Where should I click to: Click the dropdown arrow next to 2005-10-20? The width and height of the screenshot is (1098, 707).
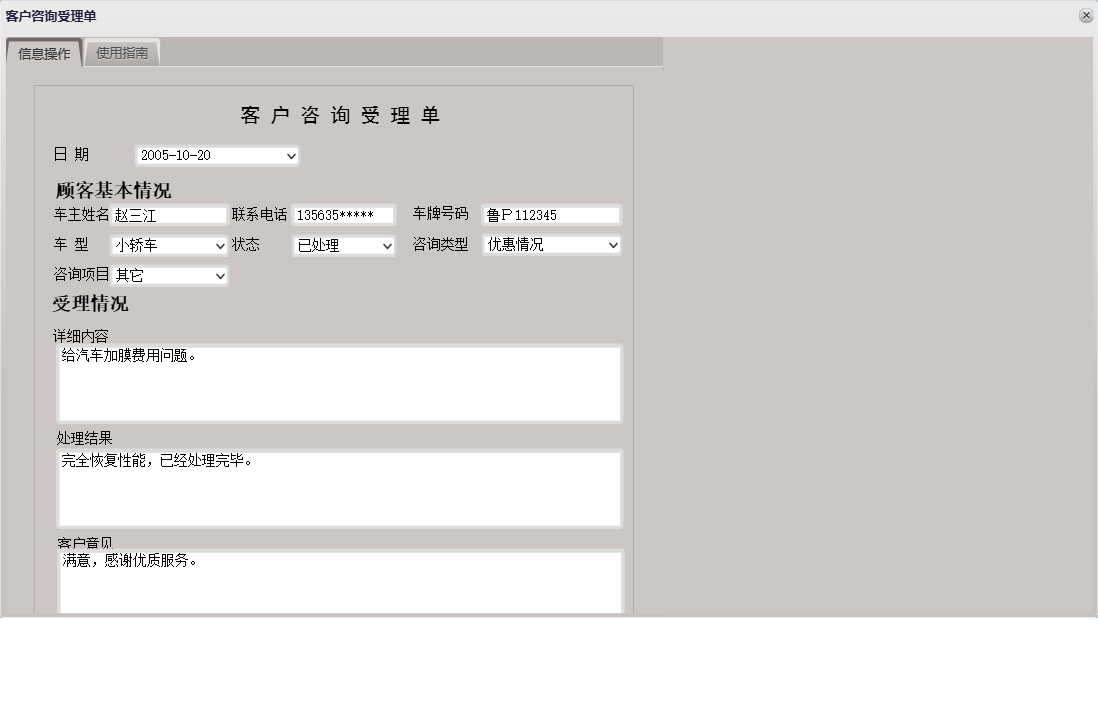[290, 155]
